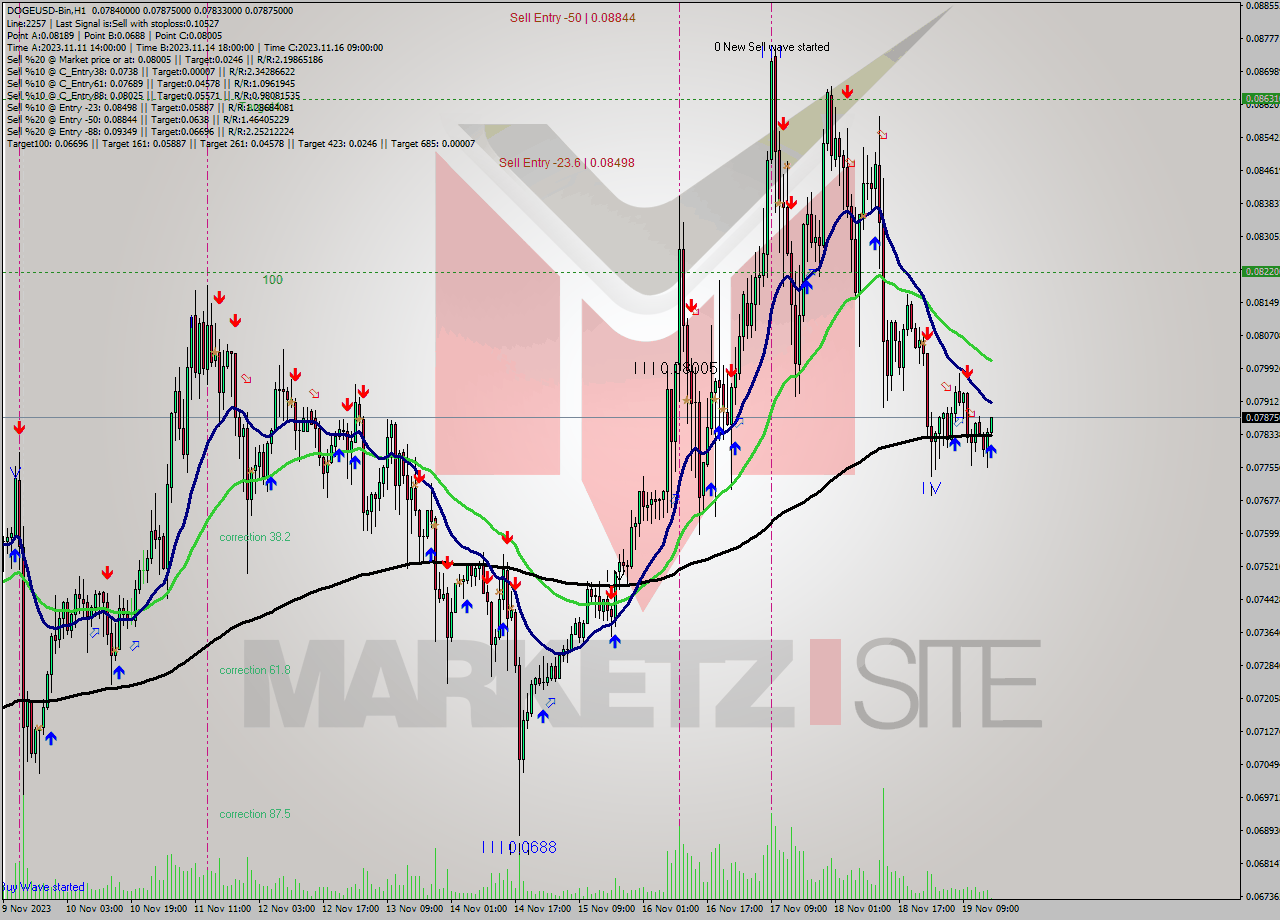
Task: Click the 'Point A:0.08189' info line
Action: 115,35
